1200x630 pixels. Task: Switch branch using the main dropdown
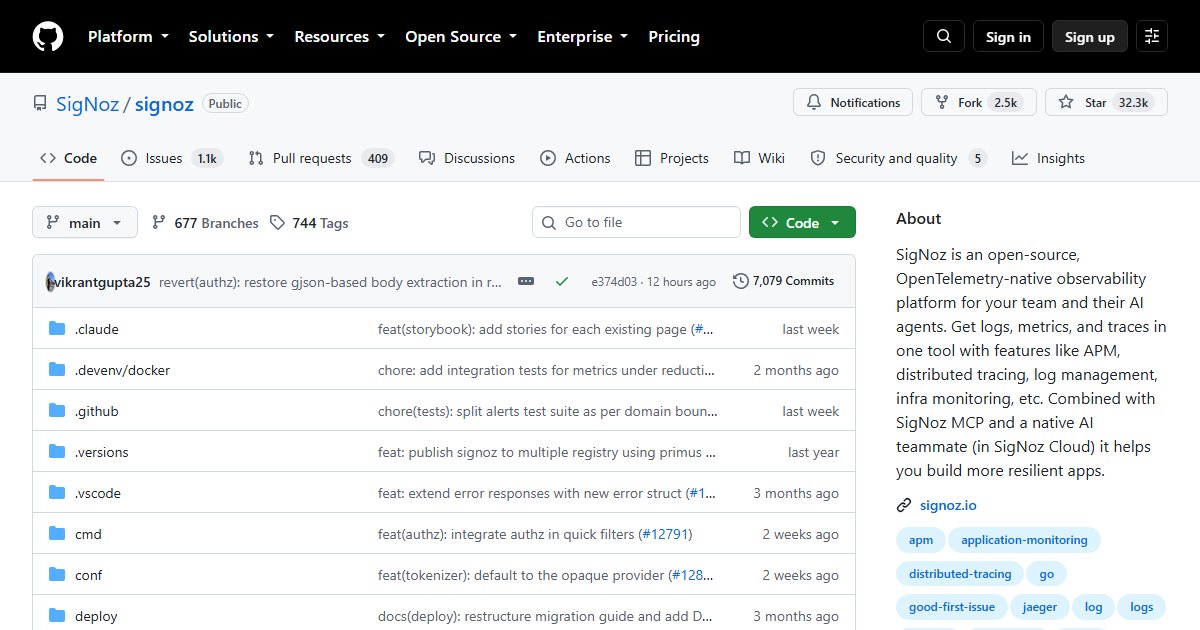tap(85, 223)
